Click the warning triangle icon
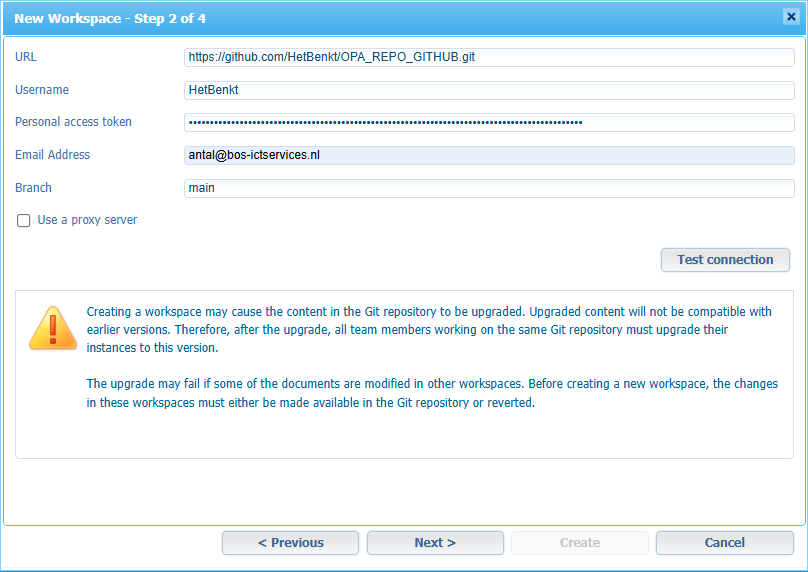The width and height of the screenshot is (808, 572). click(x=53, y=328)
